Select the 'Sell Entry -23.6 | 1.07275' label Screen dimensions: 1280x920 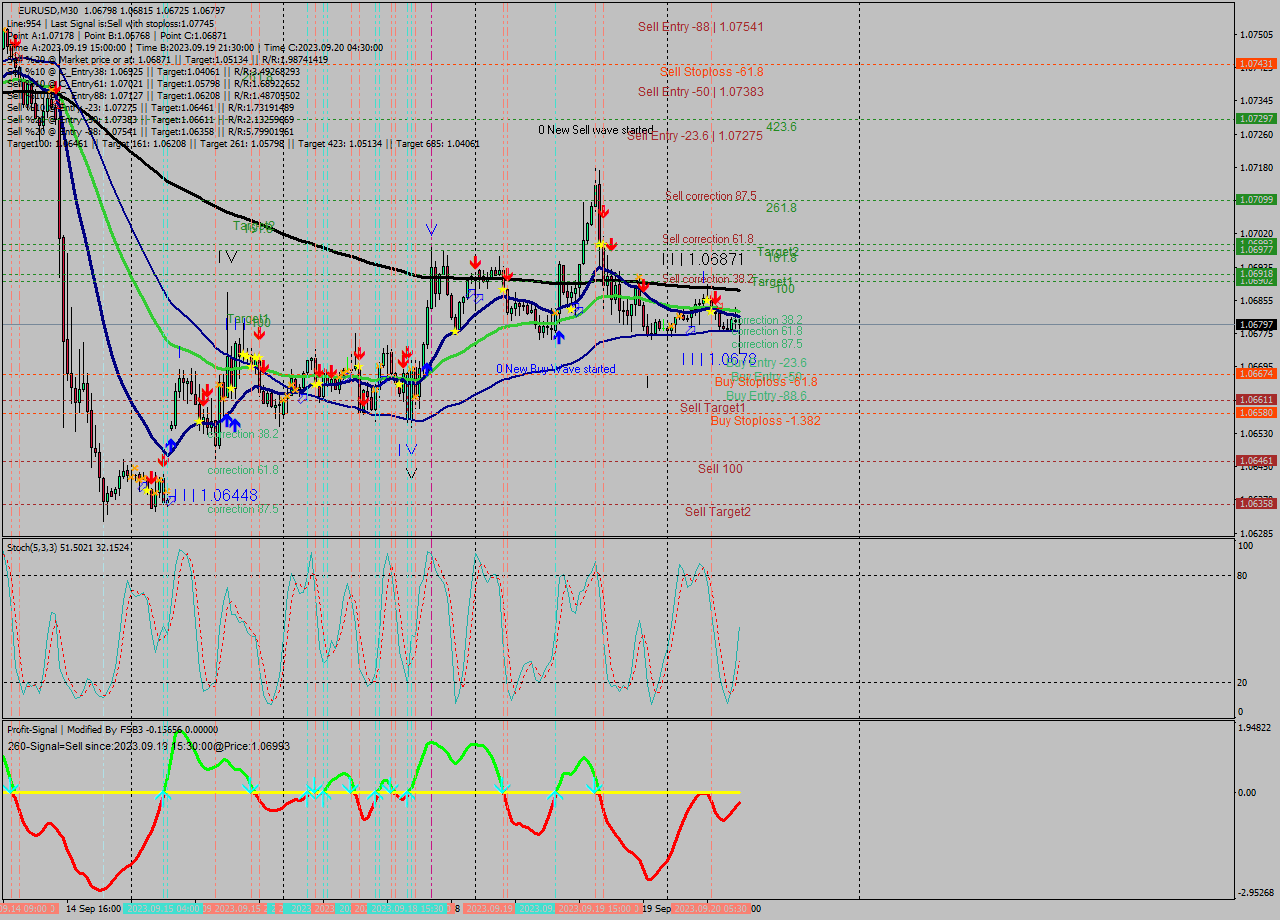click(x=695, y=136)
